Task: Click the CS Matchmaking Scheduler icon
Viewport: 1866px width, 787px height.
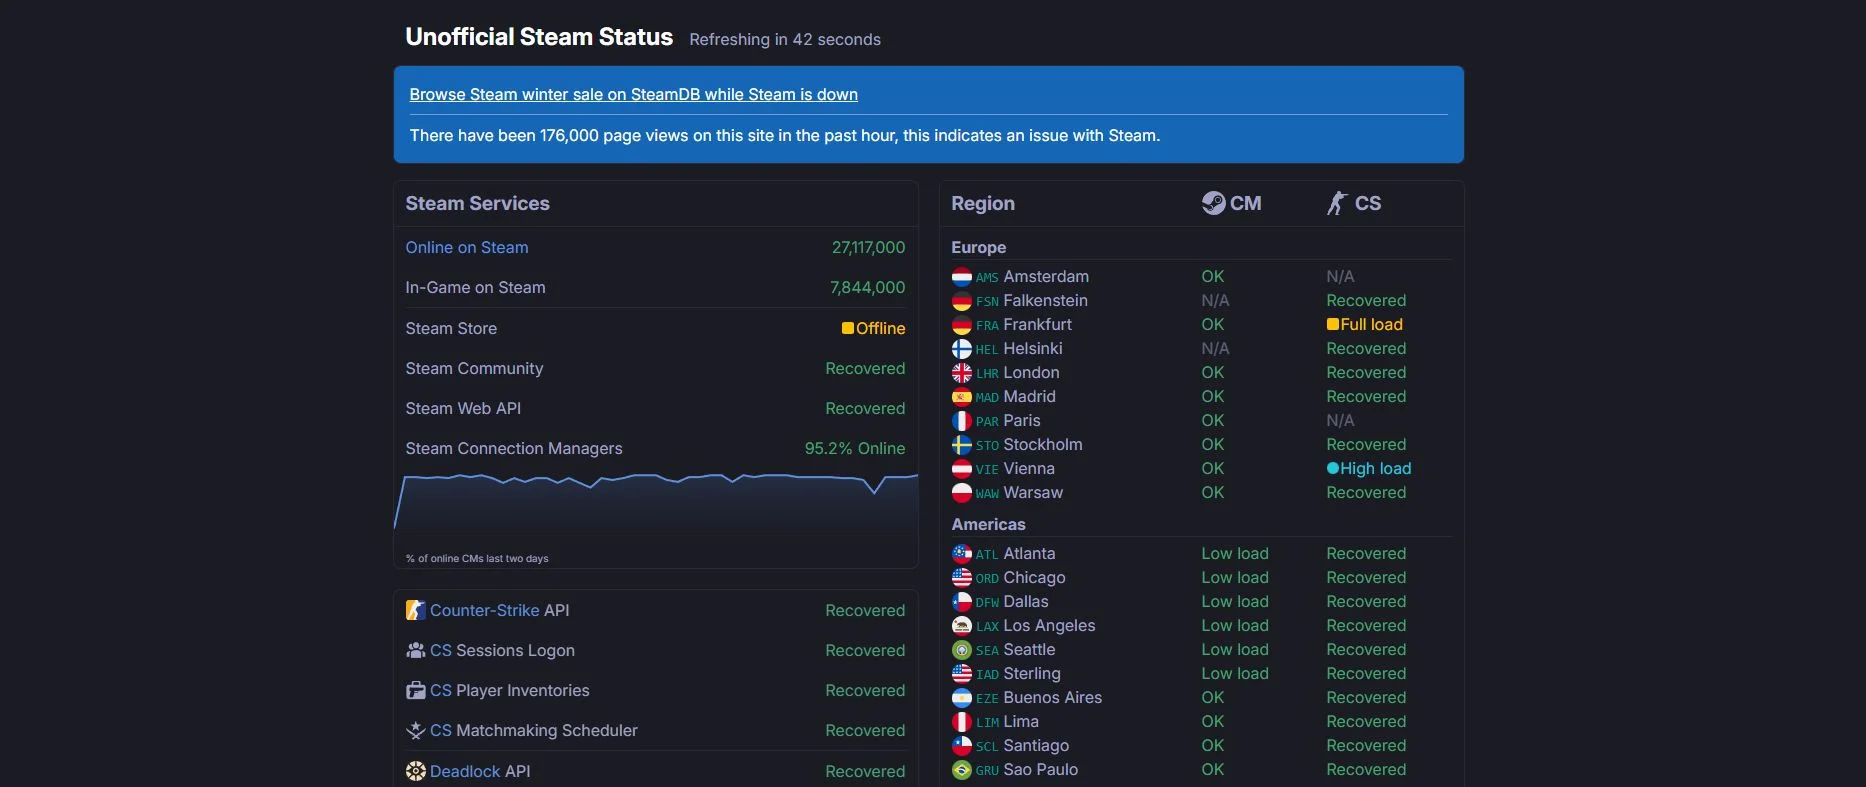Action: click(x=415, y=731)
